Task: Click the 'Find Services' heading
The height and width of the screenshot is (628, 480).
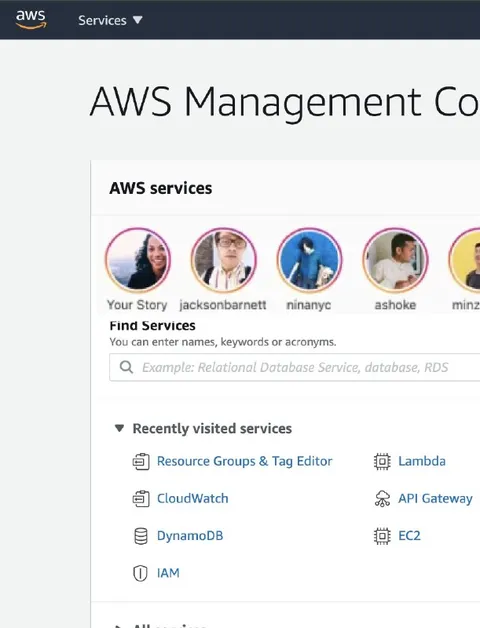Action: [153, 326]
